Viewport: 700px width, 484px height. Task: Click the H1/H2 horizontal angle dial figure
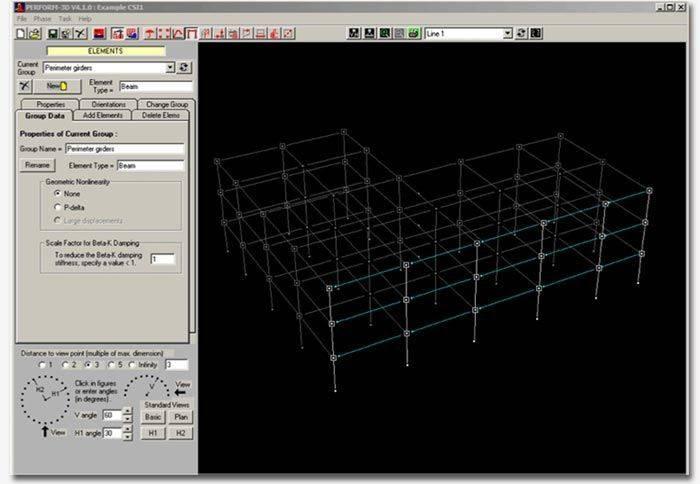(45, 400)
